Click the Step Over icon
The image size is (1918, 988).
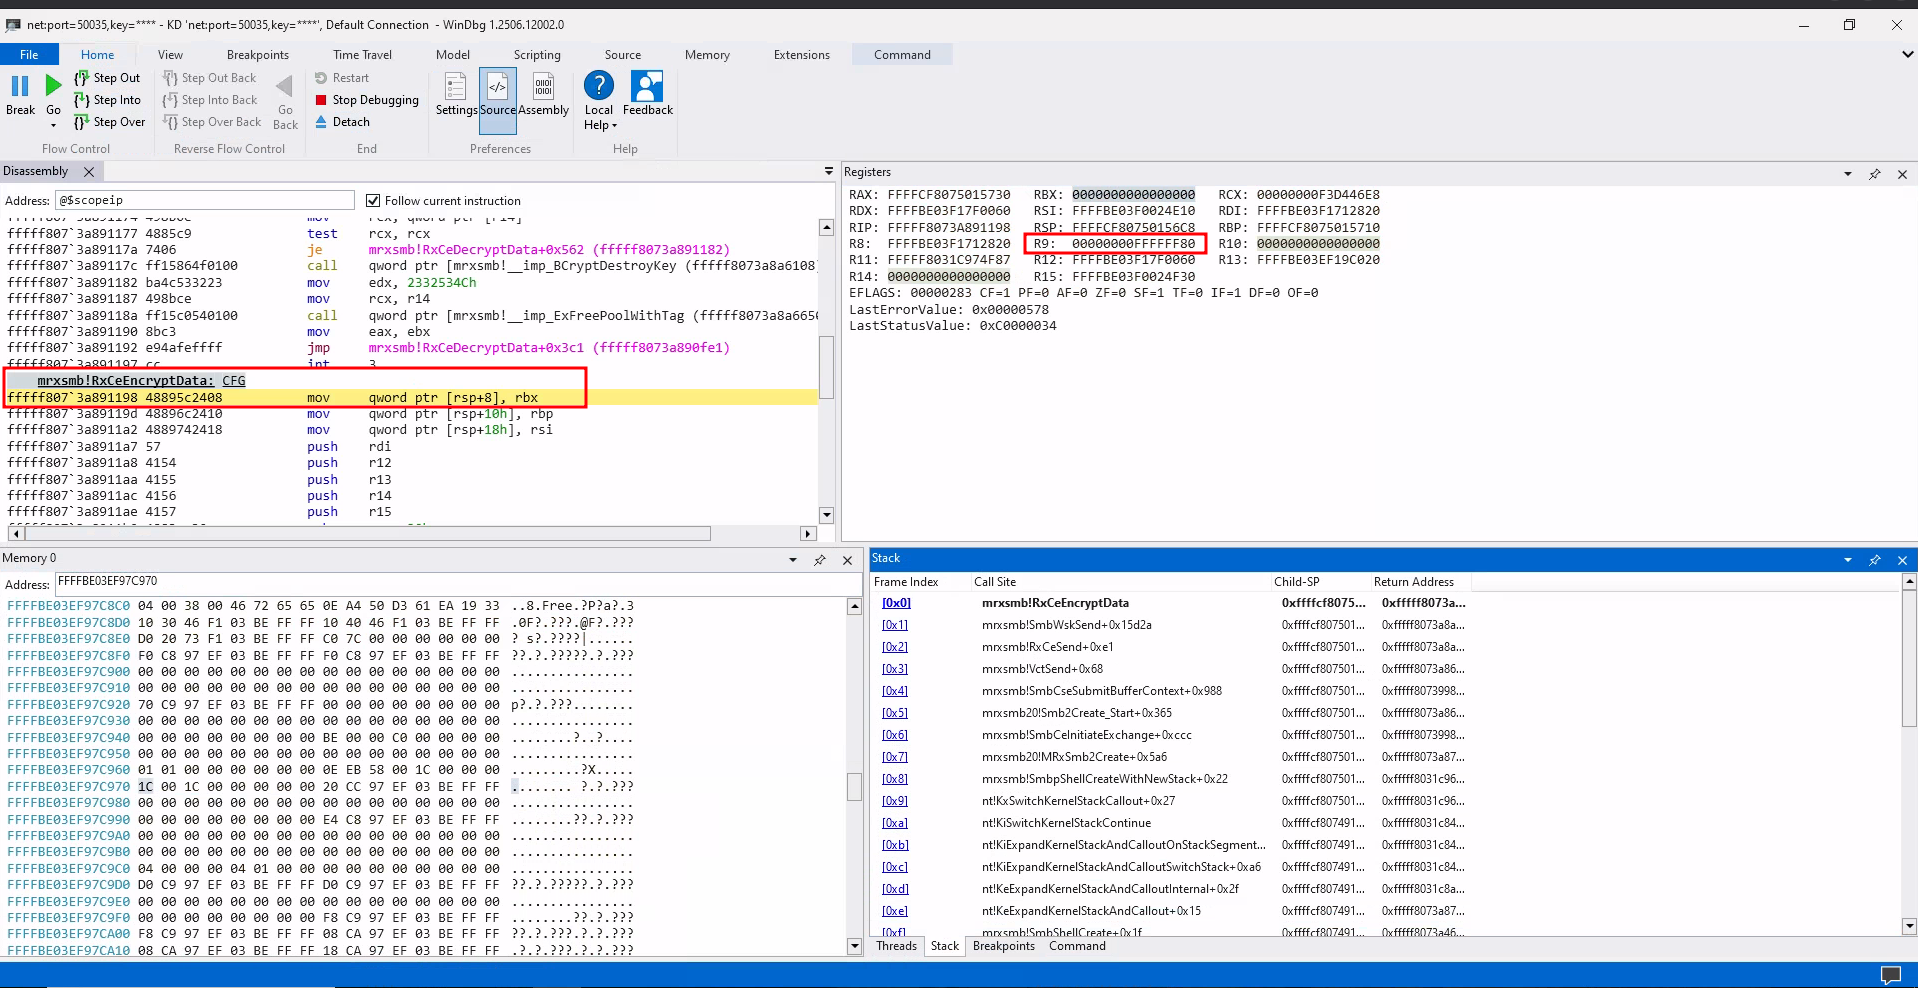pyautogui.click(x=82, y=122)
